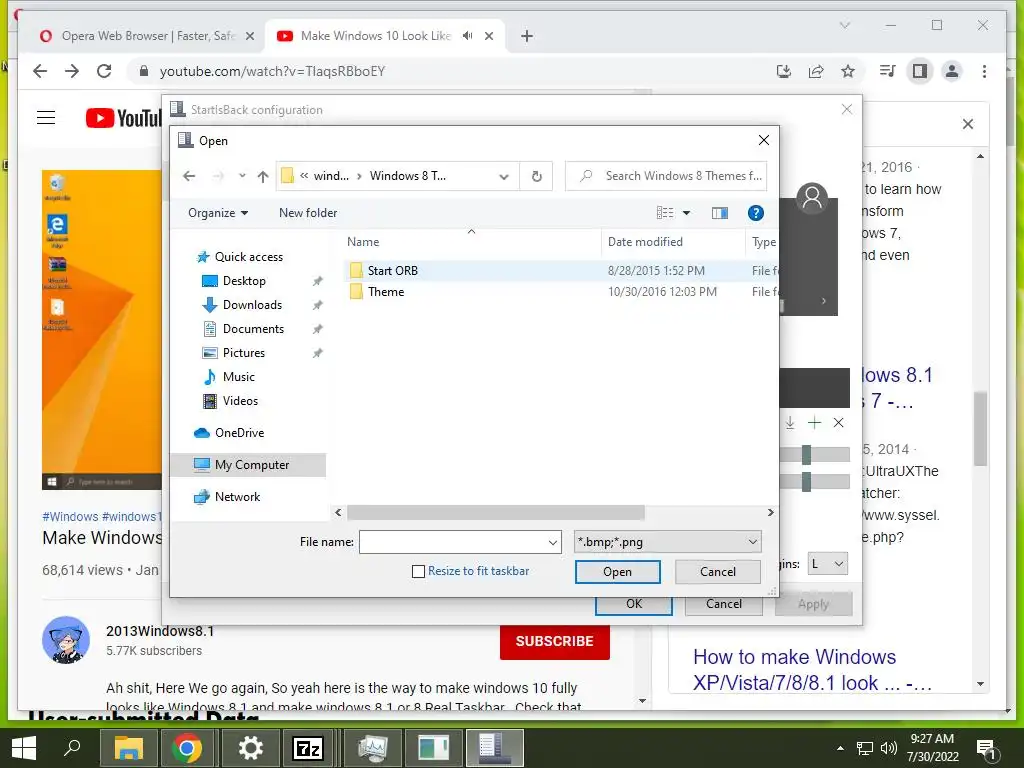Open the Organize menu
The image size is (1024, 768).
(217, 213)
